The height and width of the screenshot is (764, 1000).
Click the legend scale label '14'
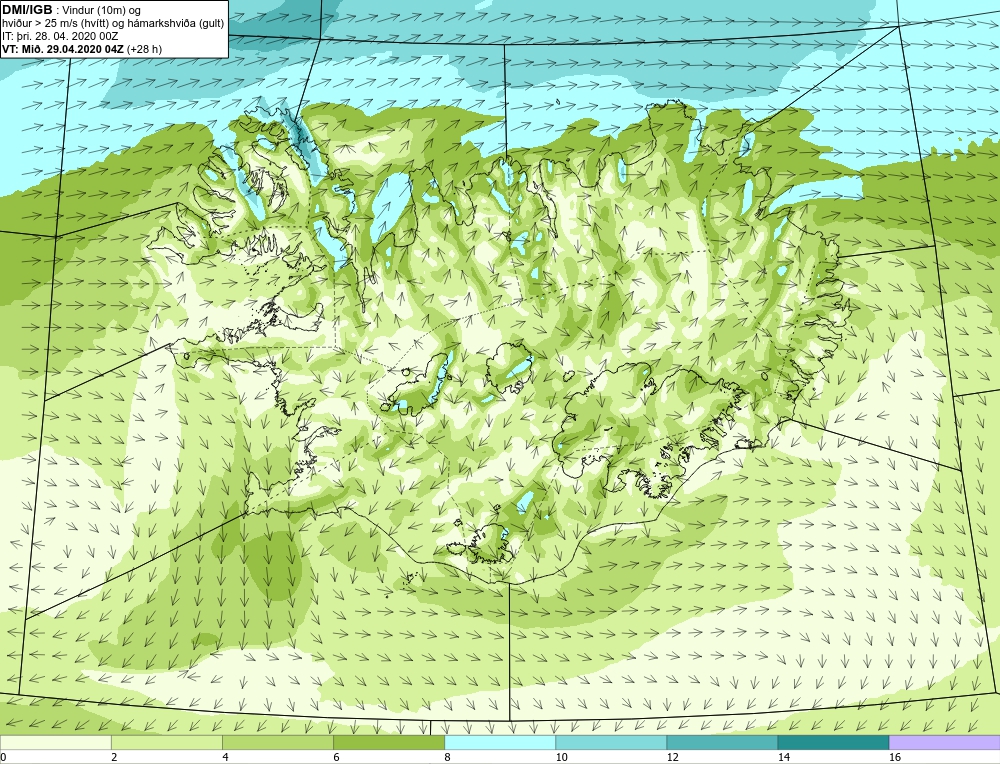784,757
